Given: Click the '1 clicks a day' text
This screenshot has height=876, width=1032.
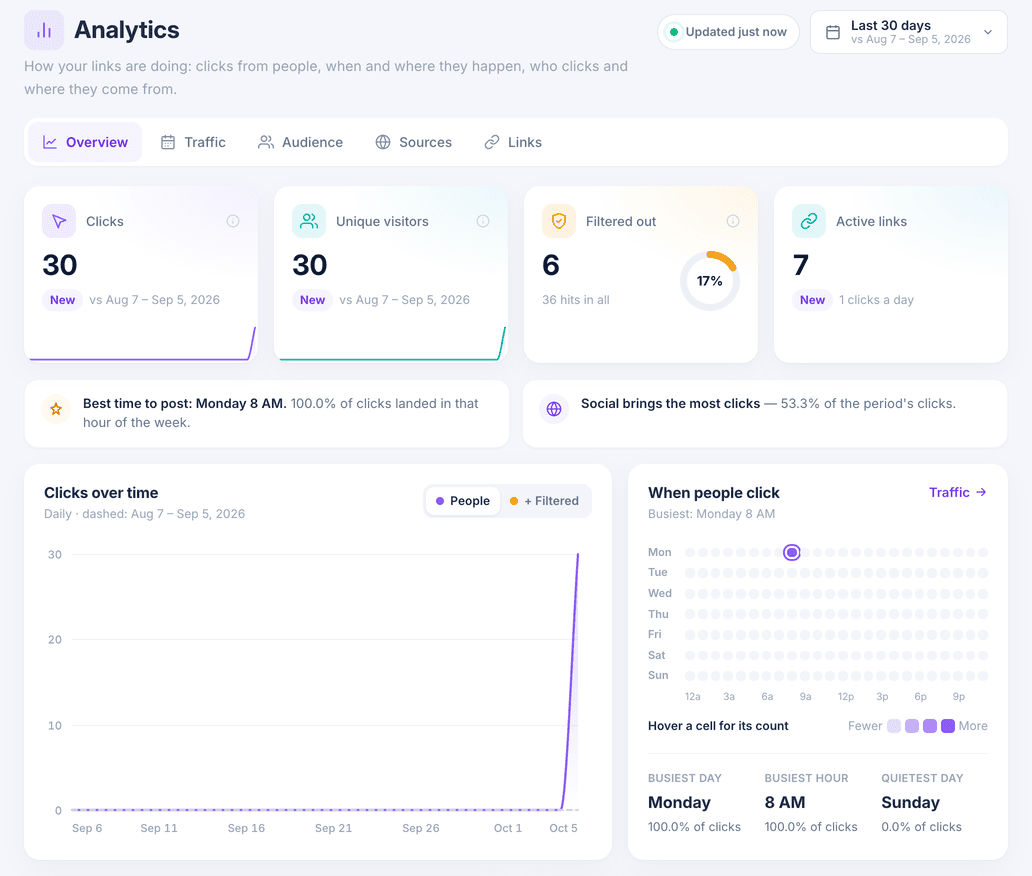Looking at the screenshot, I should (876, 300).
